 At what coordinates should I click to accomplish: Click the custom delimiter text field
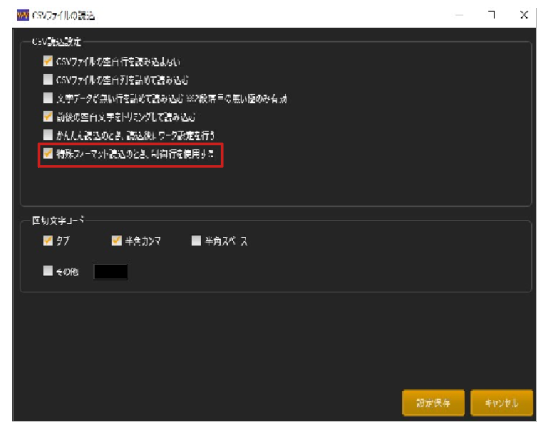[111, 271]
